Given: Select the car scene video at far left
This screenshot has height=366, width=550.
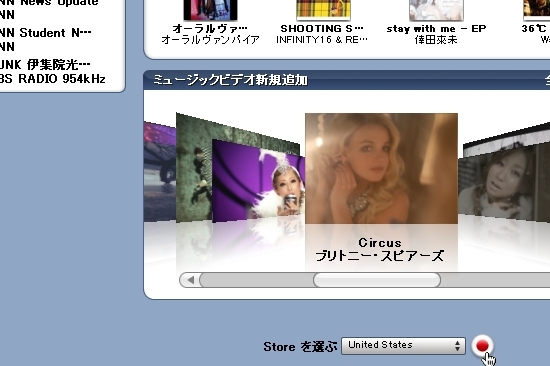Looking at the screenshot, I should pos(160,172).
